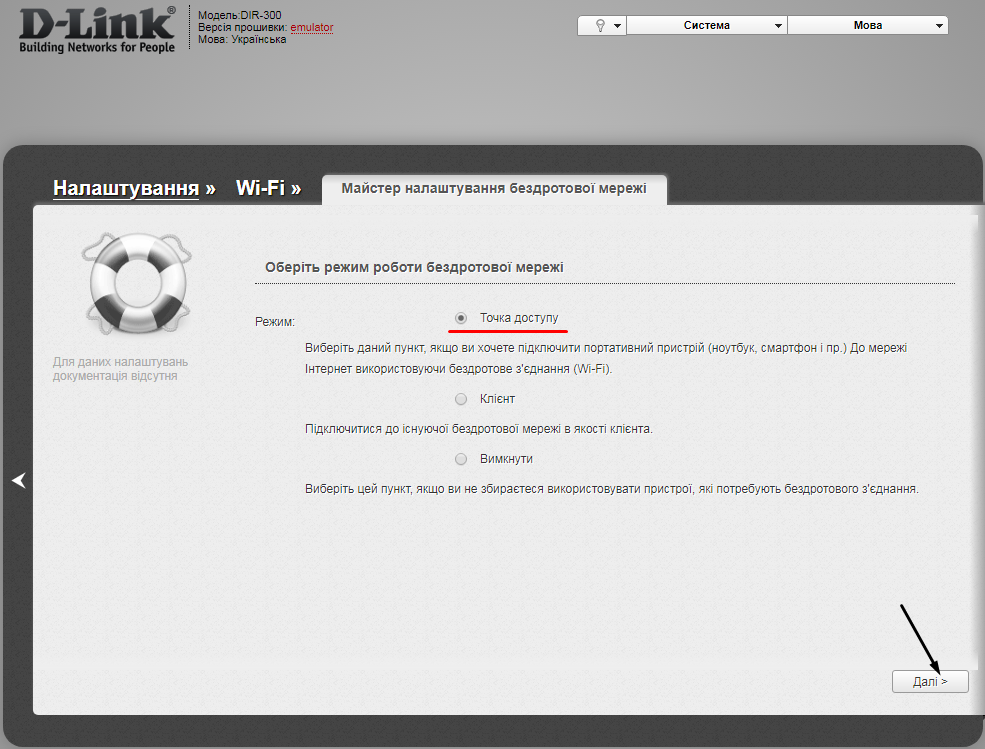Click the Клієнт label text
Screen dimensions: 985x749
[x=498, y=399]
